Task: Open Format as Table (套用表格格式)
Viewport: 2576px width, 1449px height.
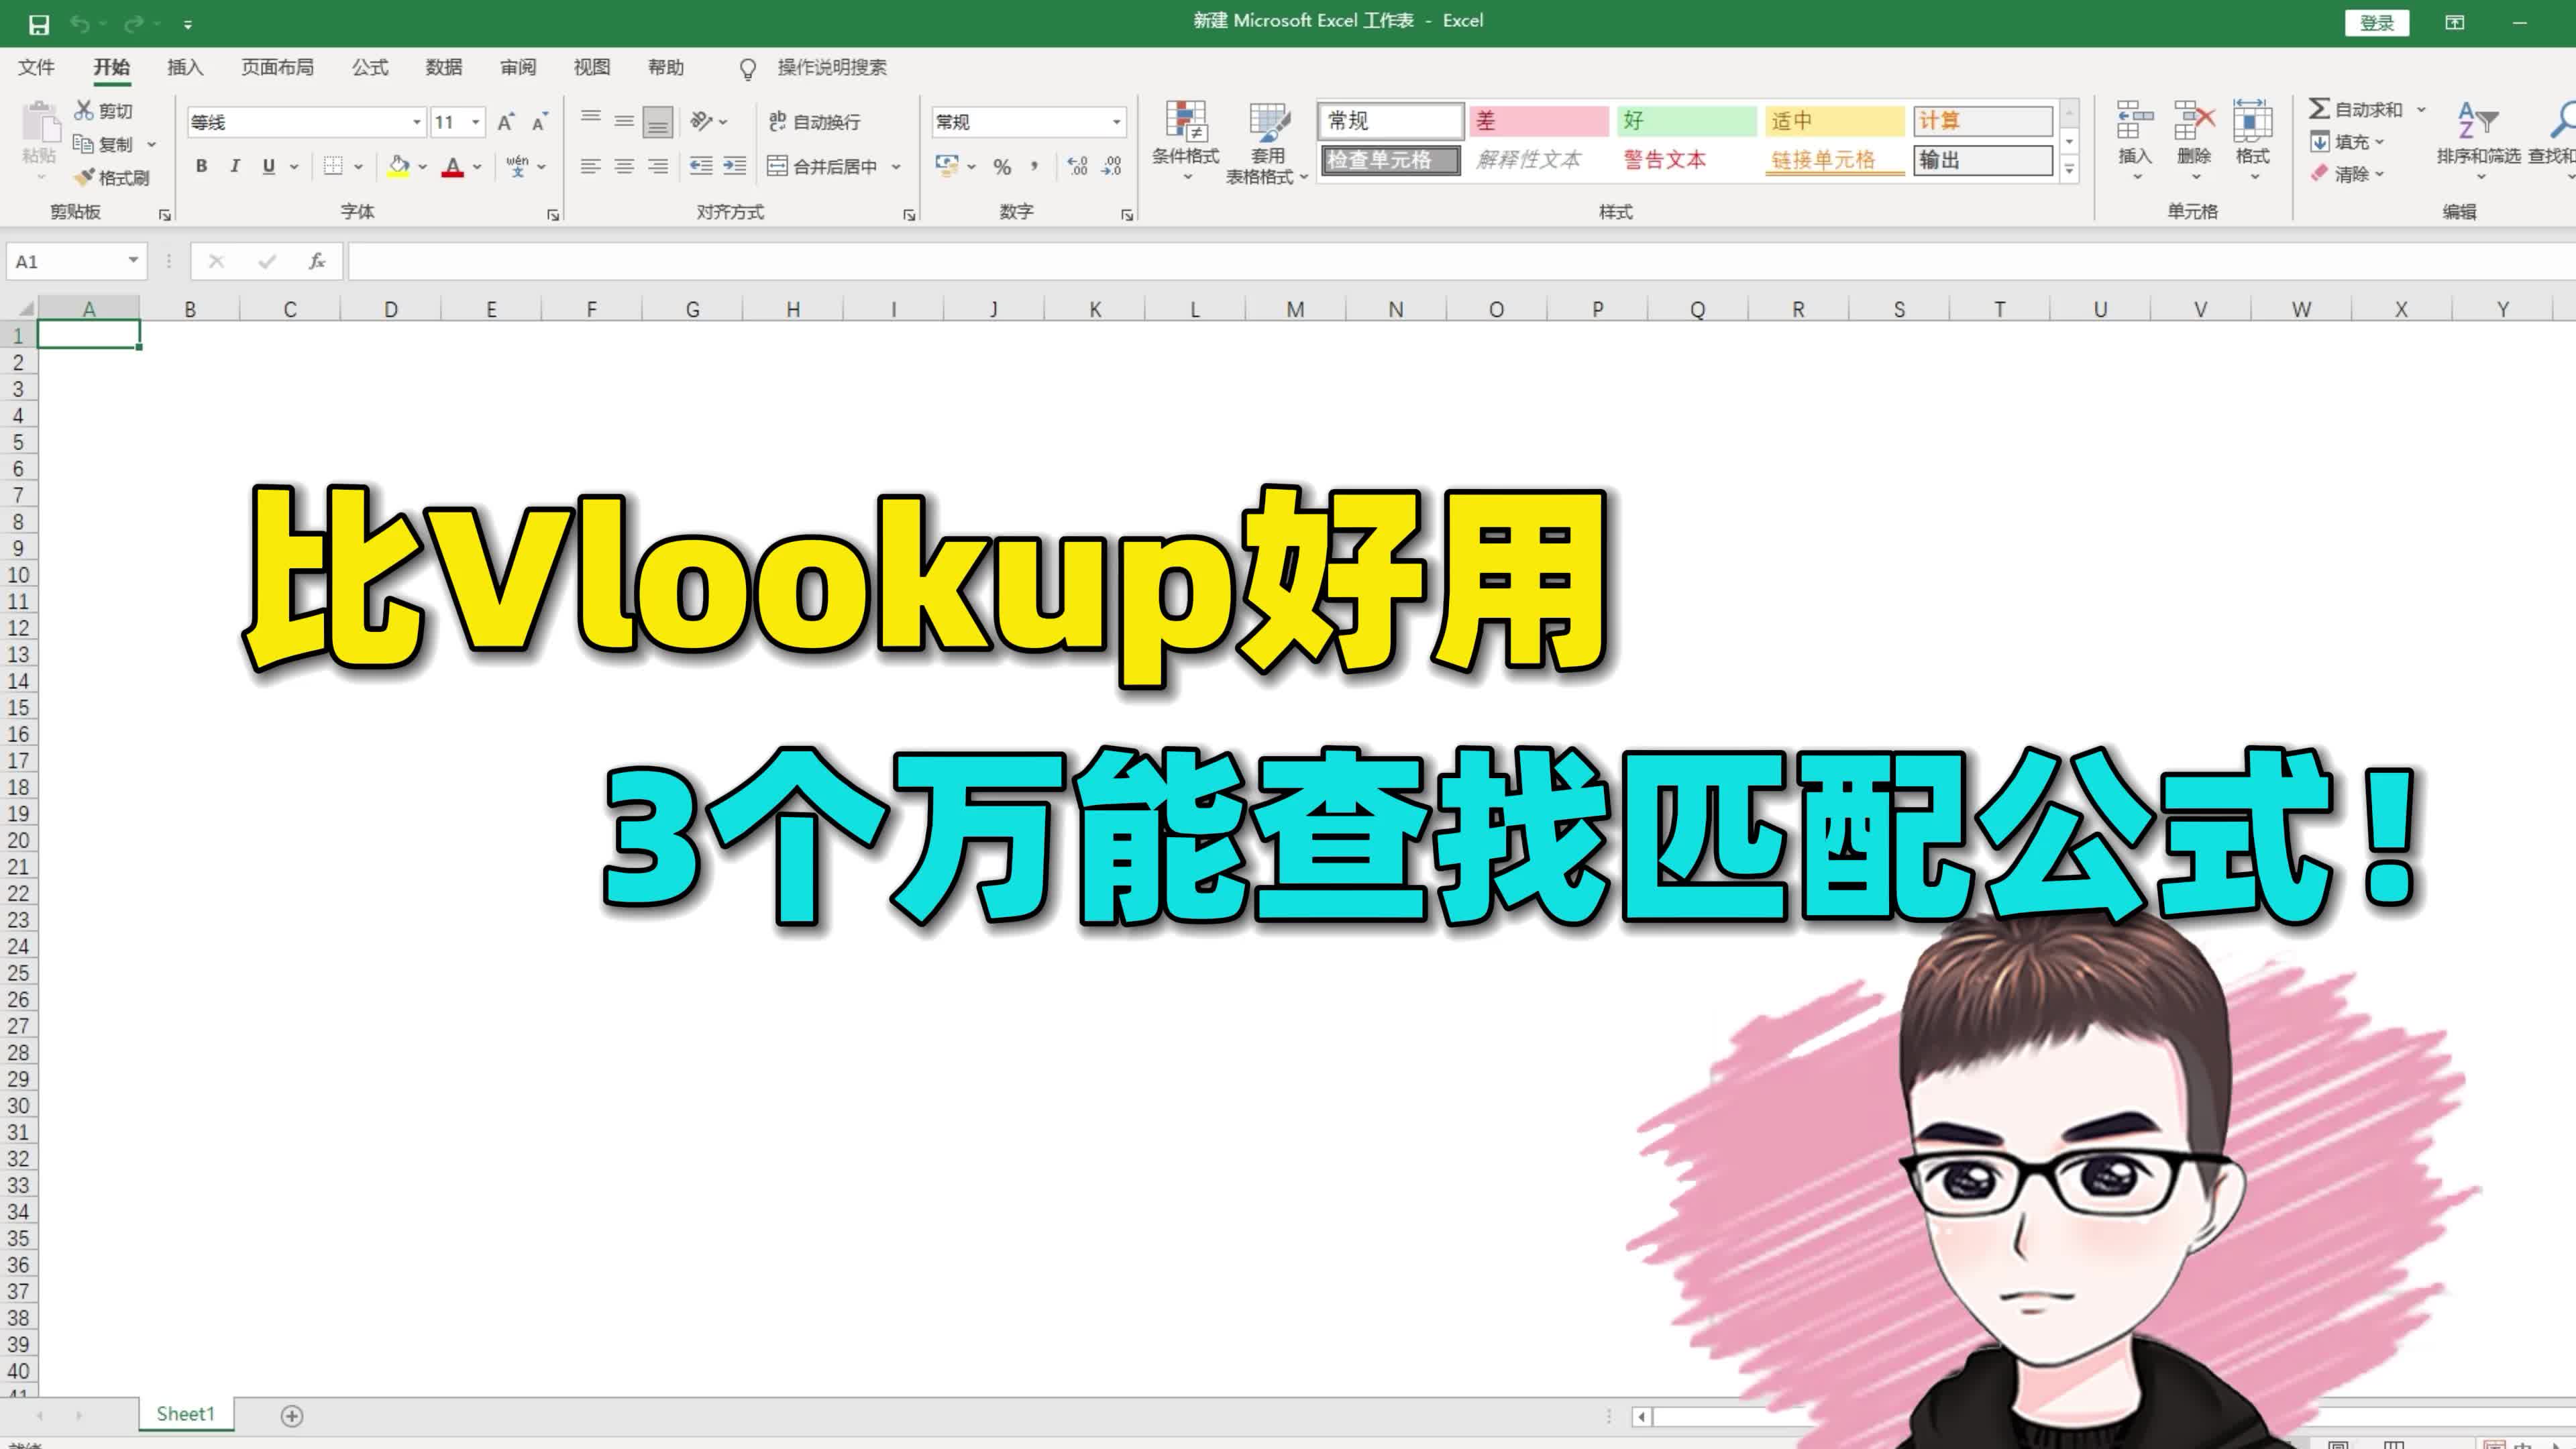Action: pos(1267,142)
